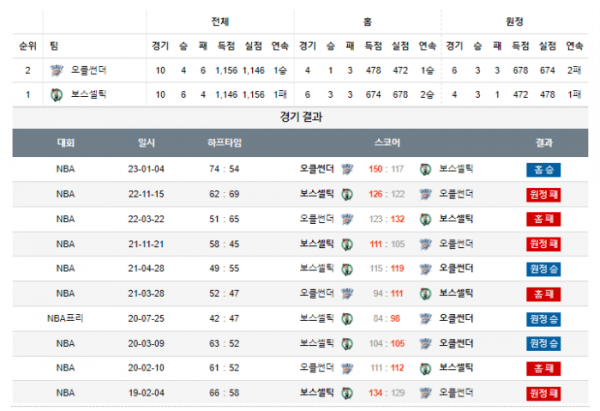The image size is (600, 411).
Task: Click Celtics logo in 20-03-09 match row
Action: pyautogui.click(x=347, y=344)
